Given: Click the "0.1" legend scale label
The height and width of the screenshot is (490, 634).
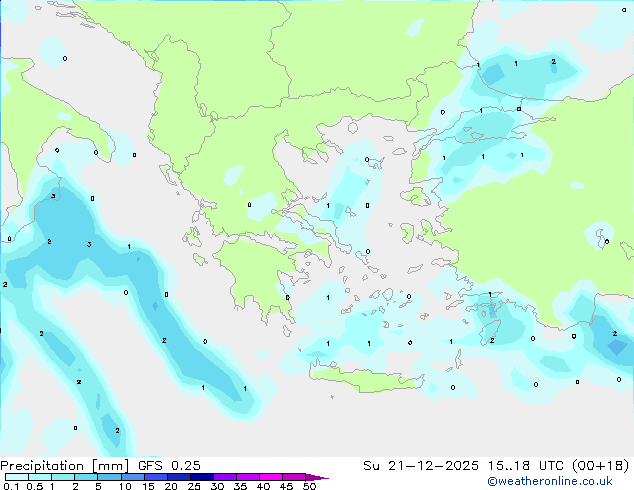Looking at the screenshot, I should coord(11,486).
